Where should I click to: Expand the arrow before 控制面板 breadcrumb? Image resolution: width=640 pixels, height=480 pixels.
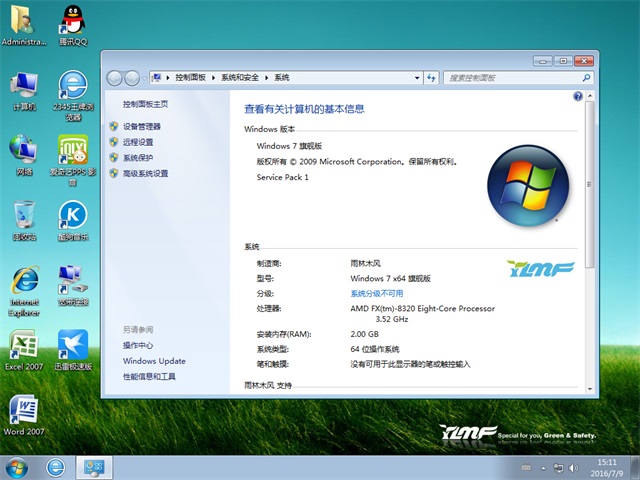[x=167, y=78]
